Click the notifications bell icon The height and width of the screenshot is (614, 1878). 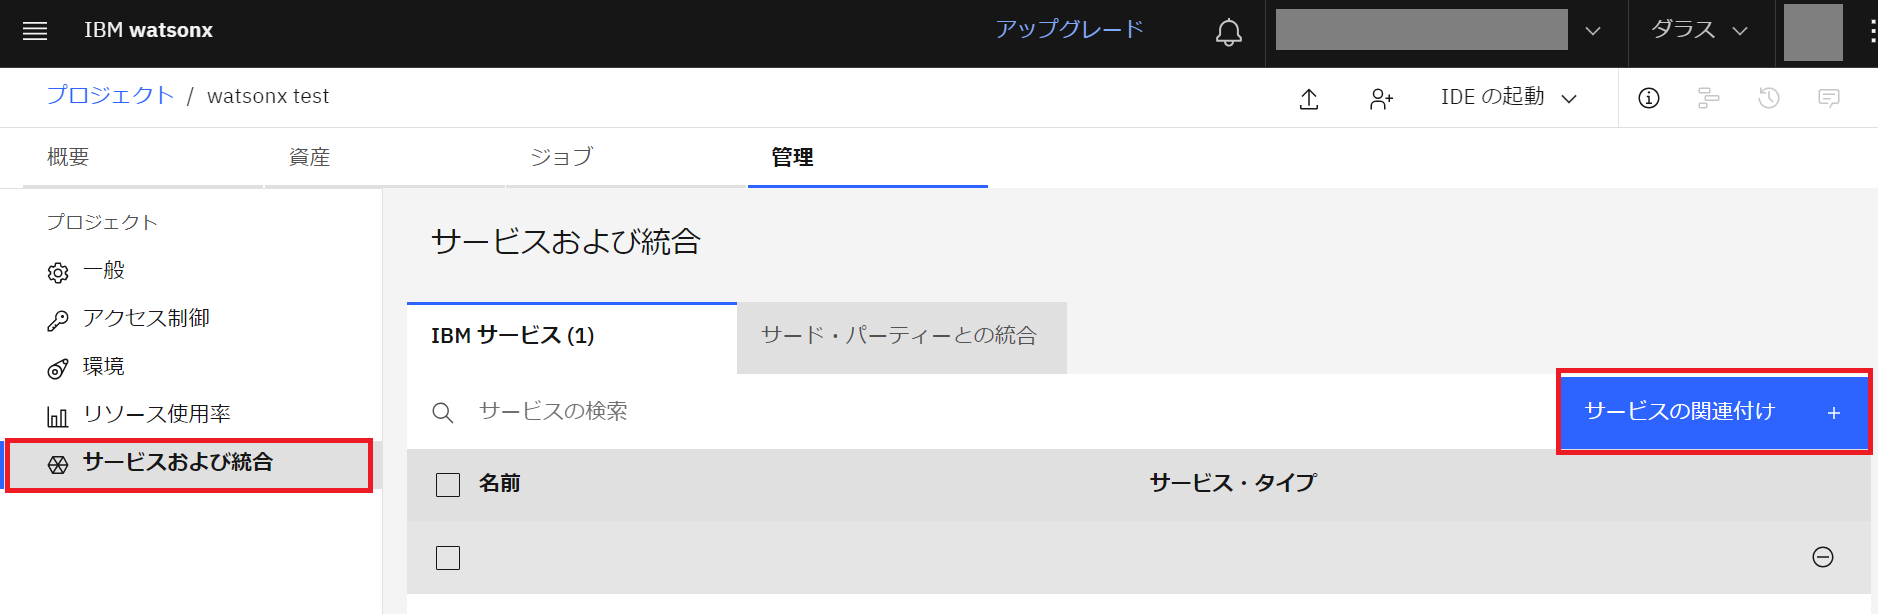tap(1228, 32)
